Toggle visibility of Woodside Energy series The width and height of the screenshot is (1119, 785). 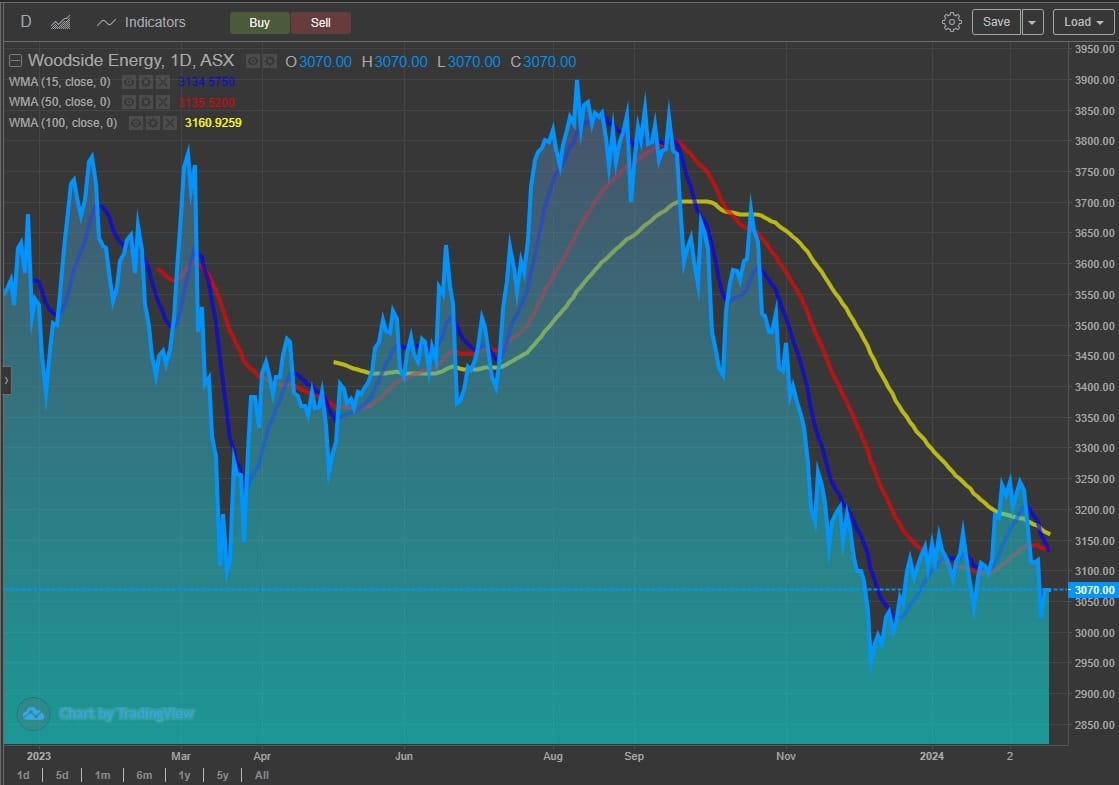(x=253, y=61)
